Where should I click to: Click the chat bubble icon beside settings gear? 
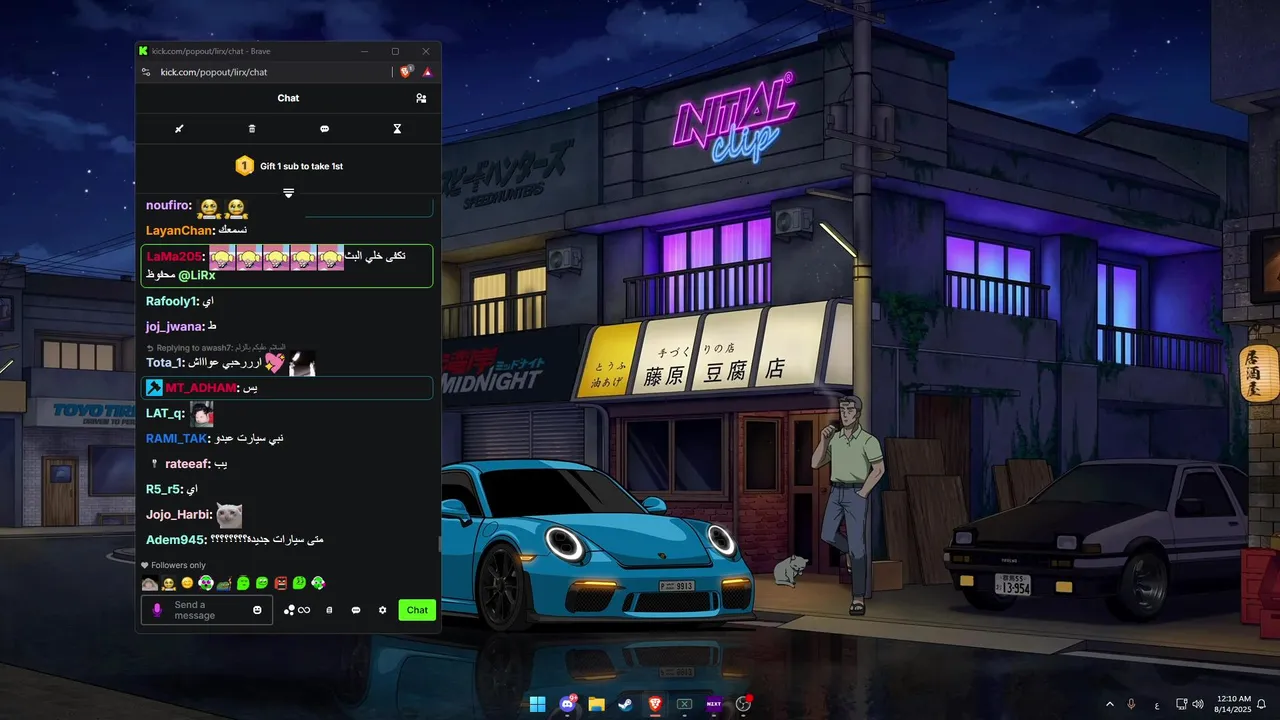pos(356,610)
